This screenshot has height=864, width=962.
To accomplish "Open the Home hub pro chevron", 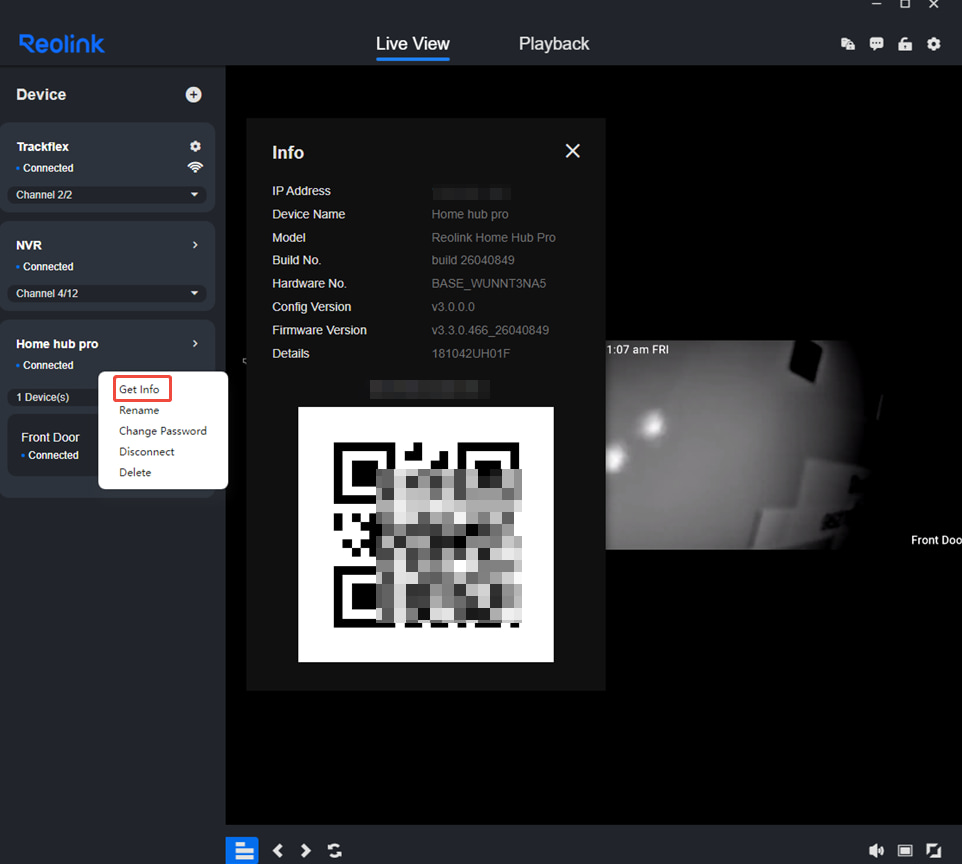I will click(x=195, y=344).
